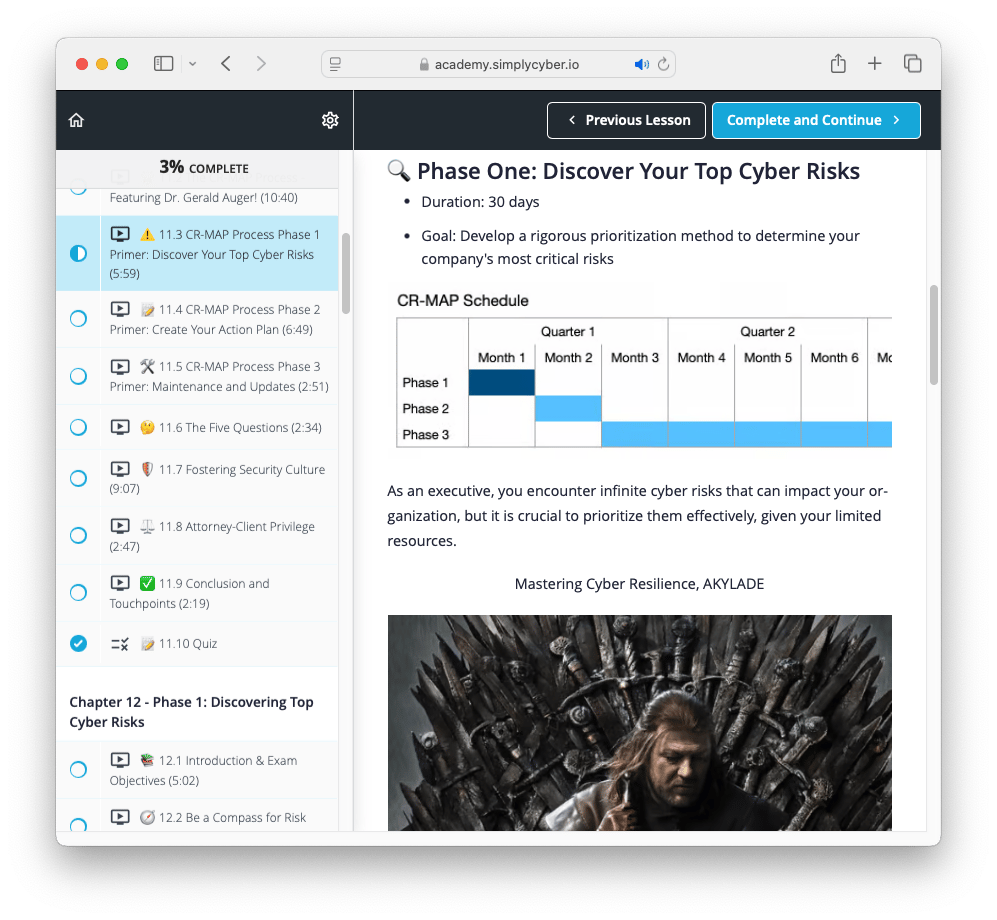This screenshot has height=920, width=997.
Task: Click the warning emoji in lesson 11.3
Action: [148, 234]
